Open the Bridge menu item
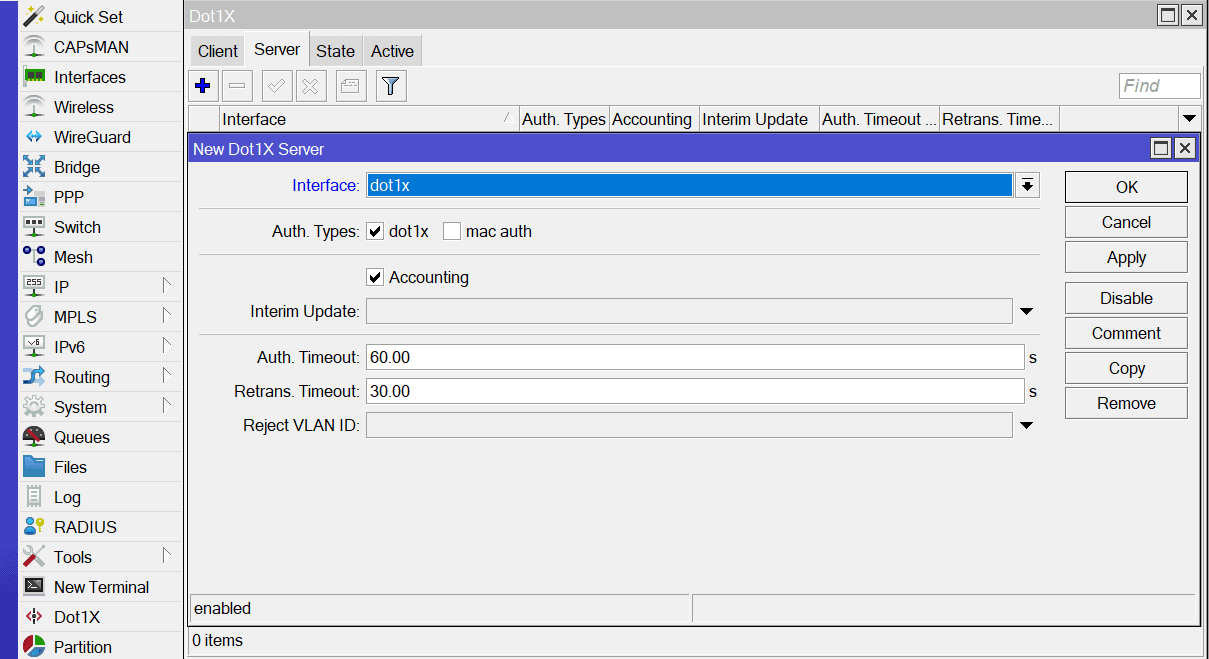 [x=77, y=167]
